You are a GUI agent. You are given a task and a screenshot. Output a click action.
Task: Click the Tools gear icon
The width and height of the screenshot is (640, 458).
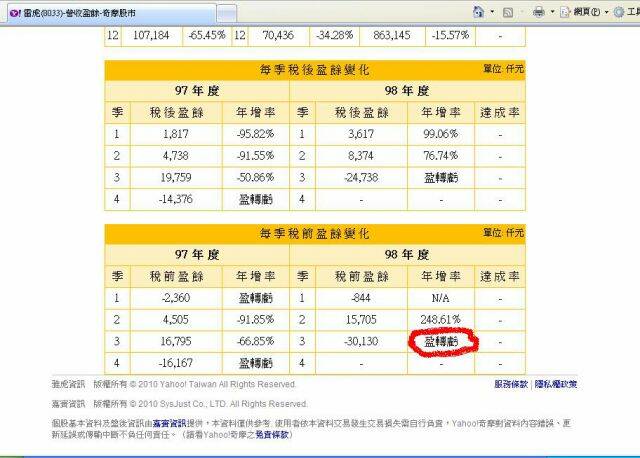(619, 12)
